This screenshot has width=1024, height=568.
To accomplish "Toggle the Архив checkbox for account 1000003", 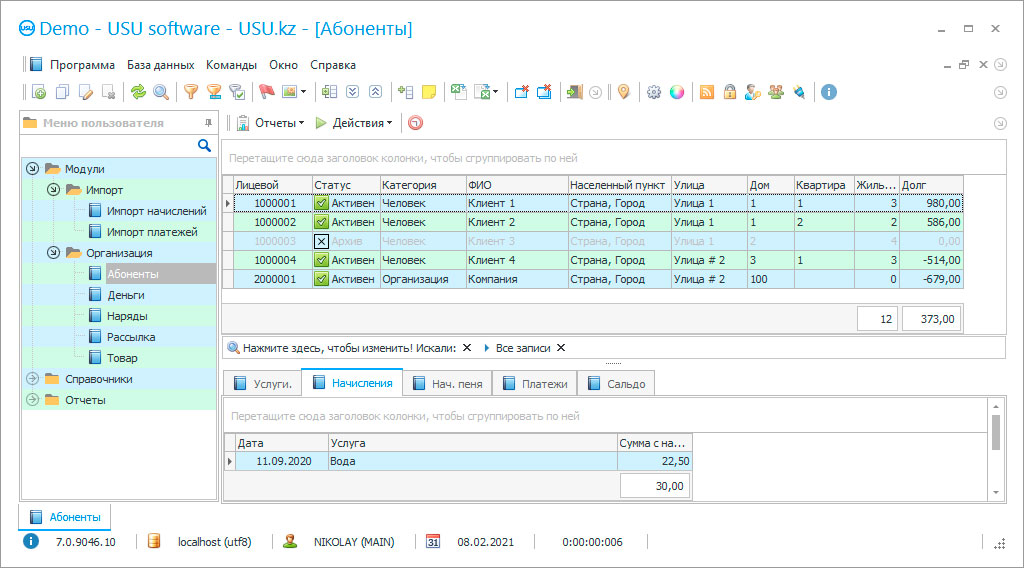I will point(321,241).
